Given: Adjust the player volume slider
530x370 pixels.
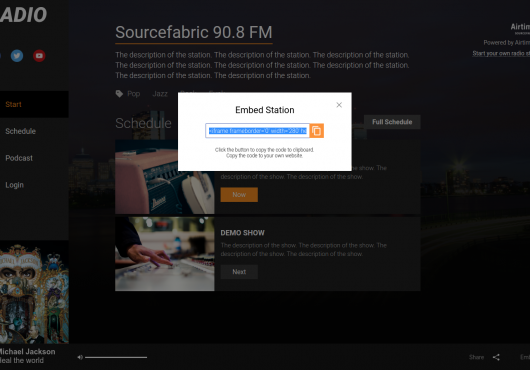Looking at the screenshot, I should tap(116, 357).
